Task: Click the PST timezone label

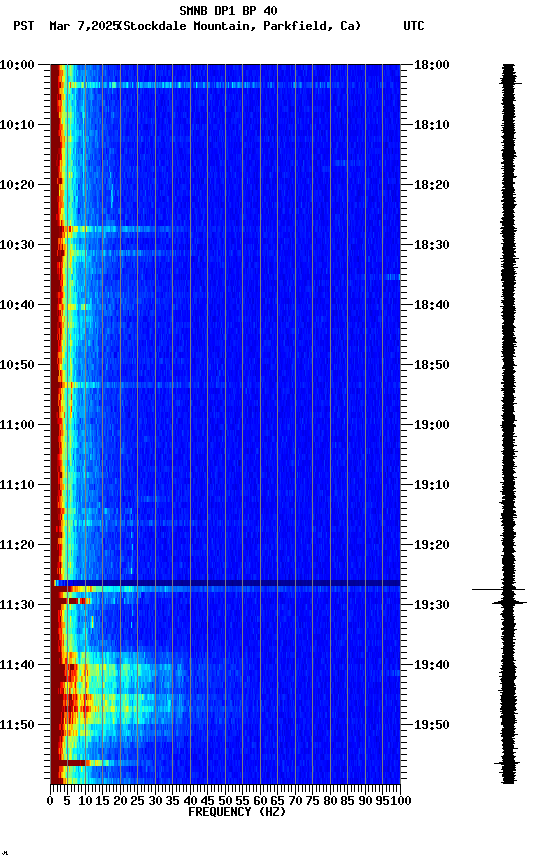Action: tap(24, 26)
